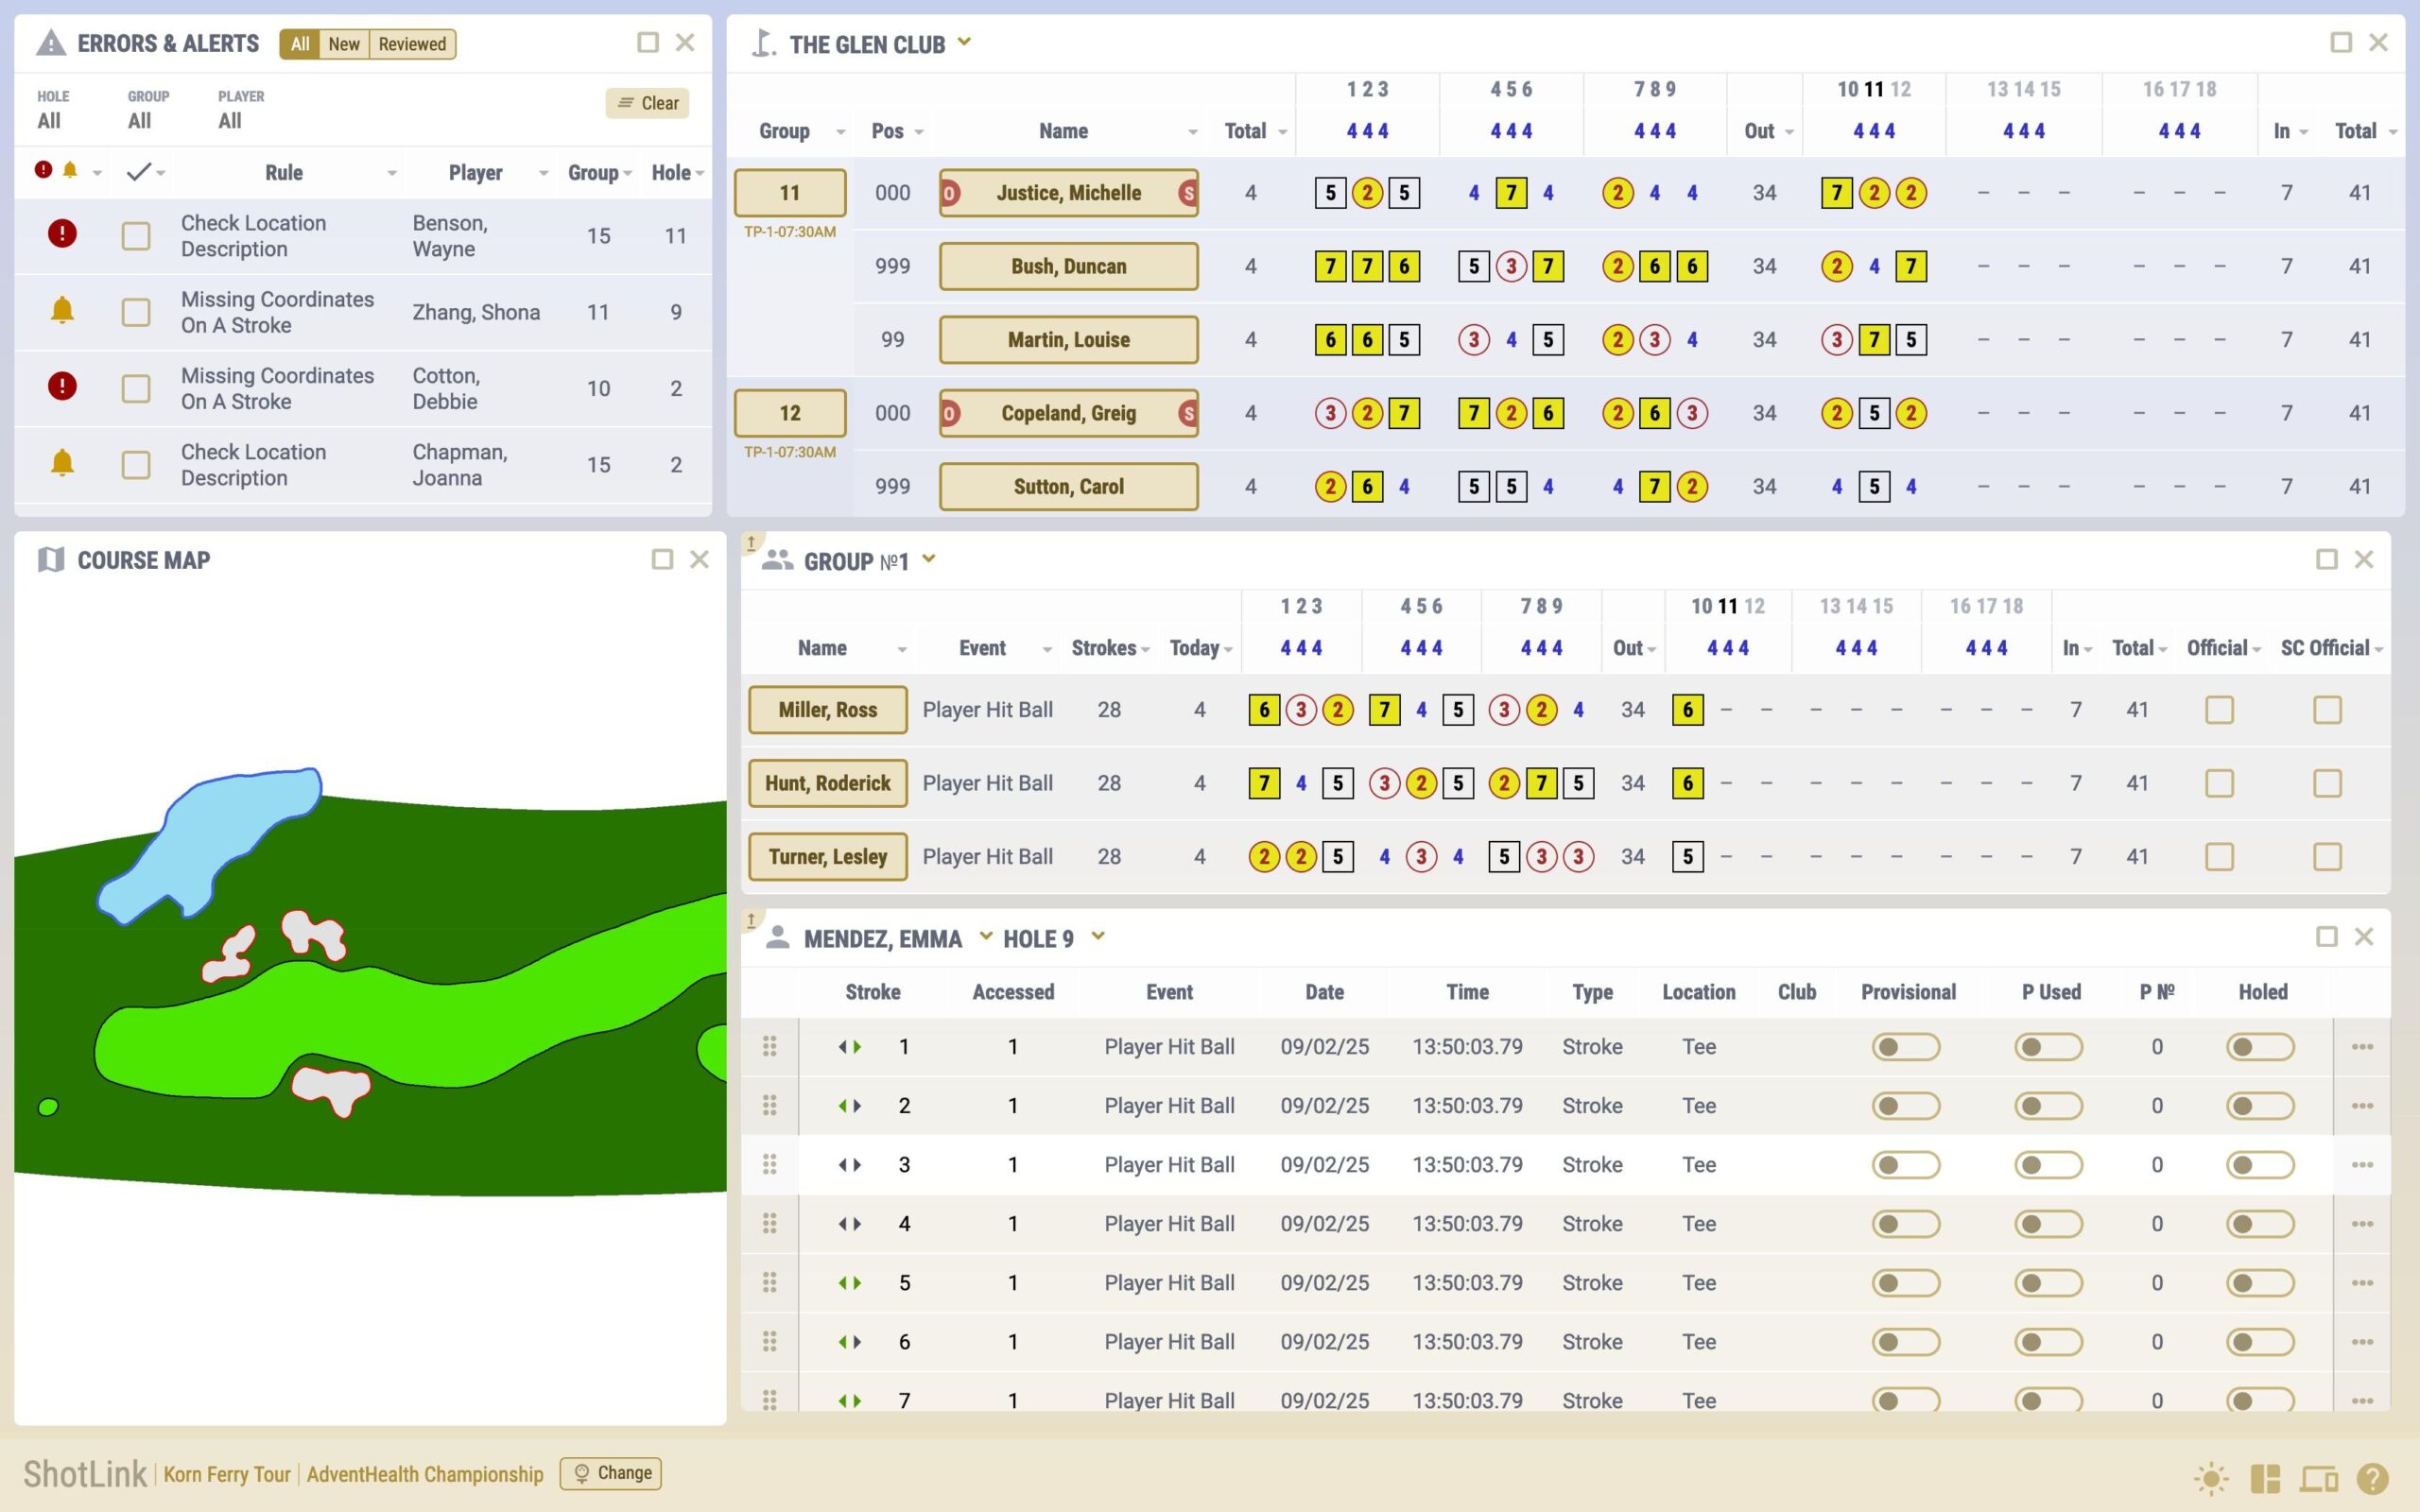The width and height of the screenshot is (2420, 1512).
Task: Toggle the light theme sun icon
Action: [2210, 1478]
